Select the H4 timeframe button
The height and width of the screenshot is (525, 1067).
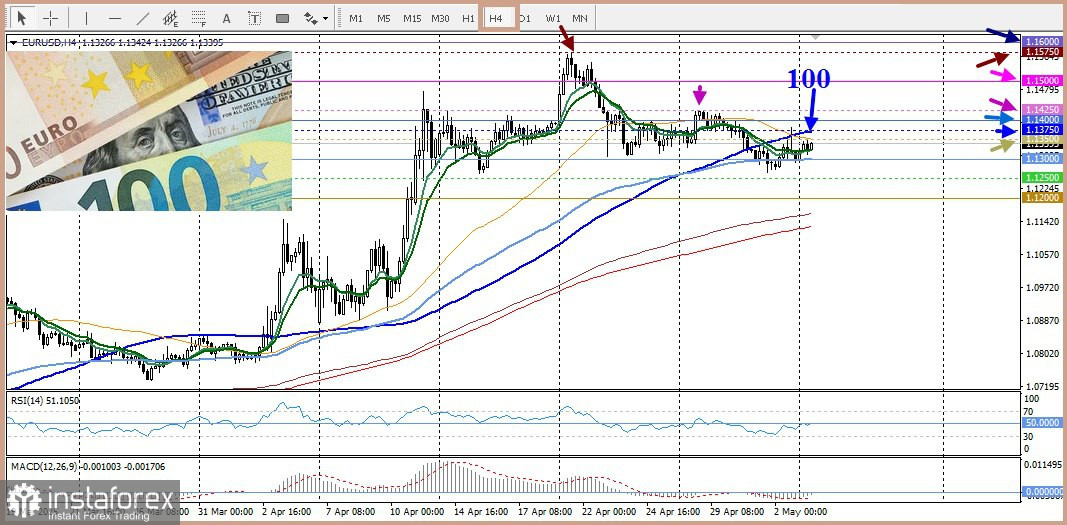pyautogui.click(x=496, y=18)
